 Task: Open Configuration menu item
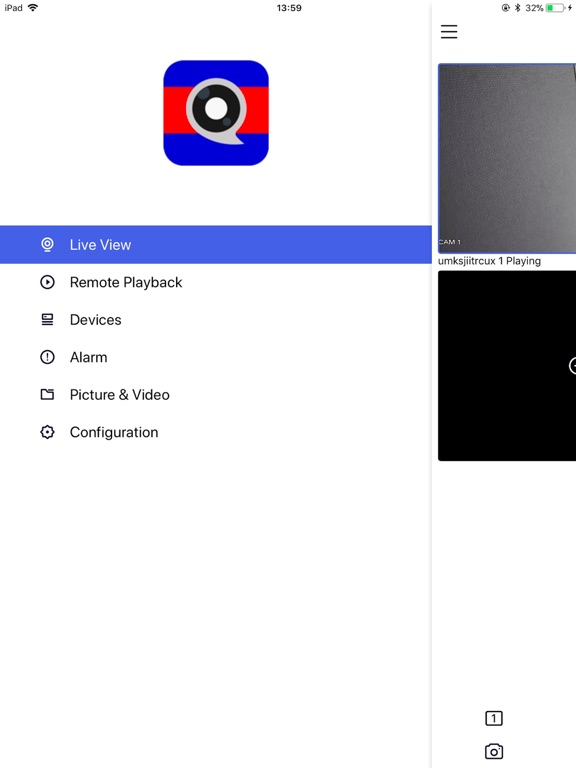pyautogui.click(x=216, y=432)
